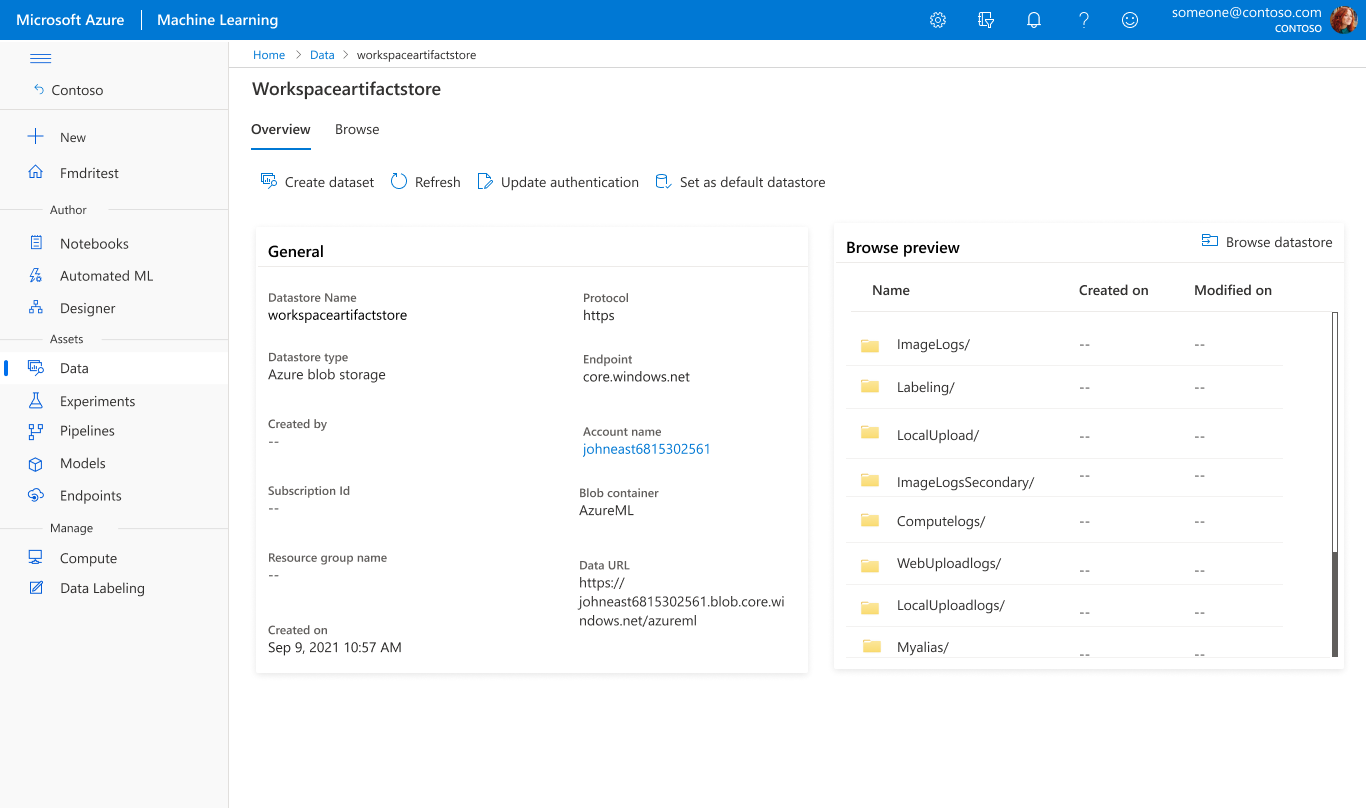Switch to the Overview tab
The height and width of the screenshot is (808, 1366).
point(281,130)
